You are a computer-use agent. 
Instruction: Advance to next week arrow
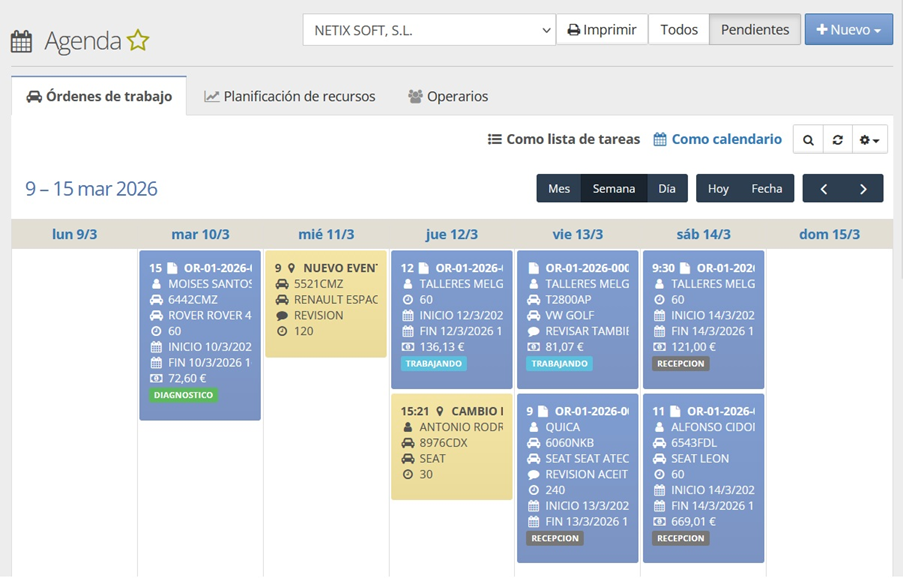[863, 189]
